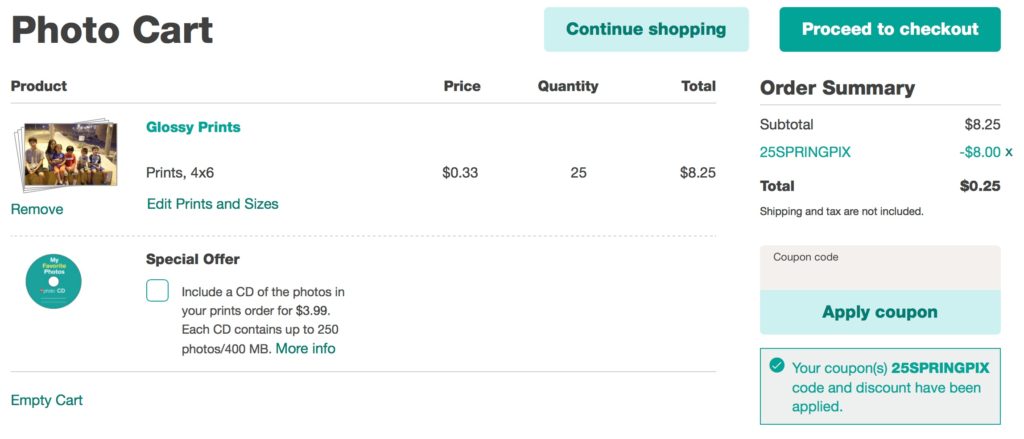This screenshot has height=439, width=1024.
Task: Open More info about the photo CD
Action: tap(305, 348)
